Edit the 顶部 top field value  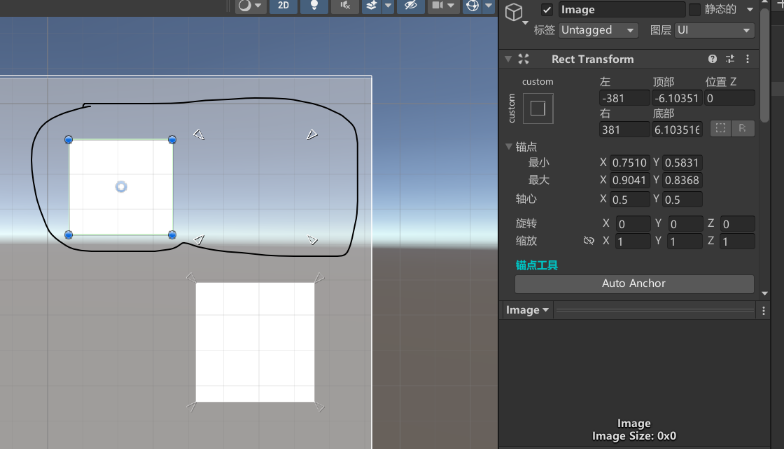677,98
